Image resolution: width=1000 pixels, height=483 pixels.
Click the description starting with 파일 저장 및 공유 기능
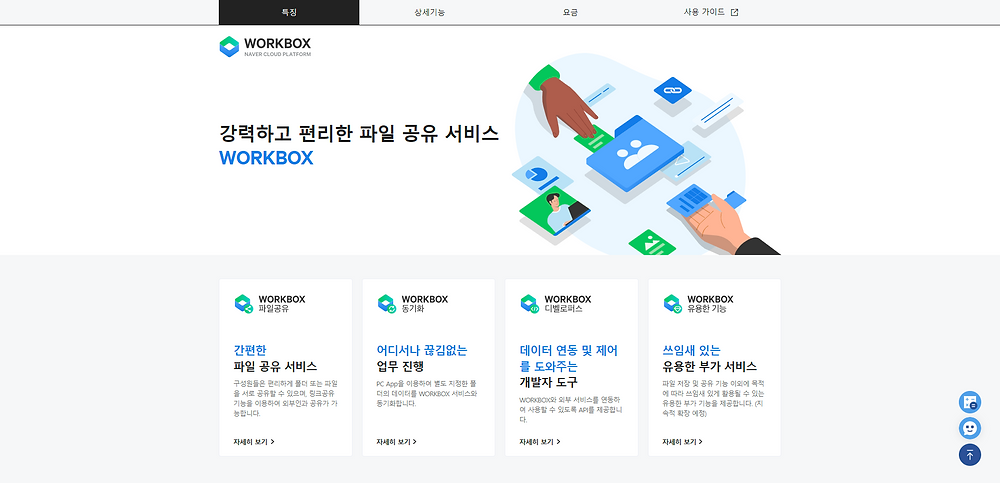[713, 399]
